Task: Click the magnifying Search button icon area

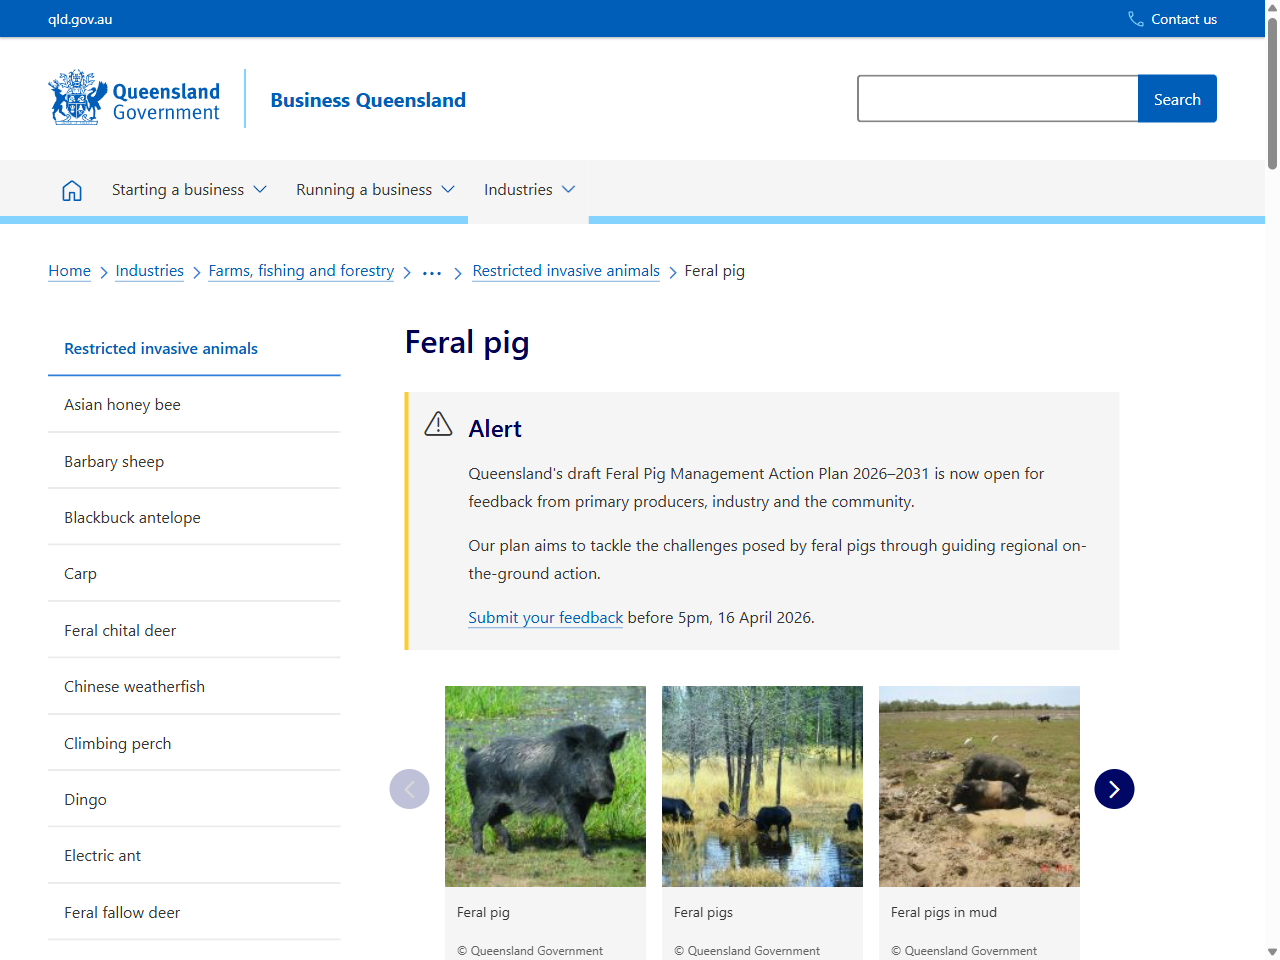Action: point(1177,98)
